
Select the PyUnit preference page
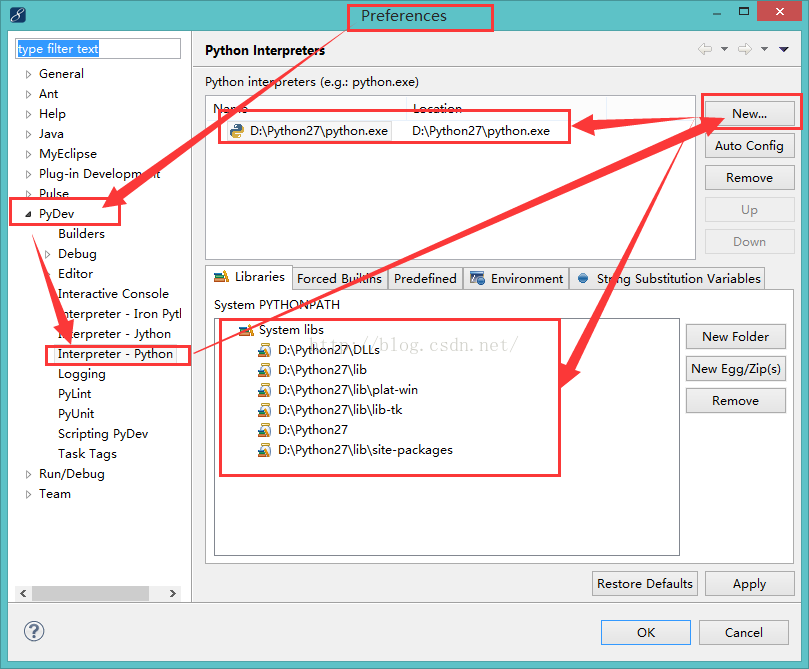[76, 414]
